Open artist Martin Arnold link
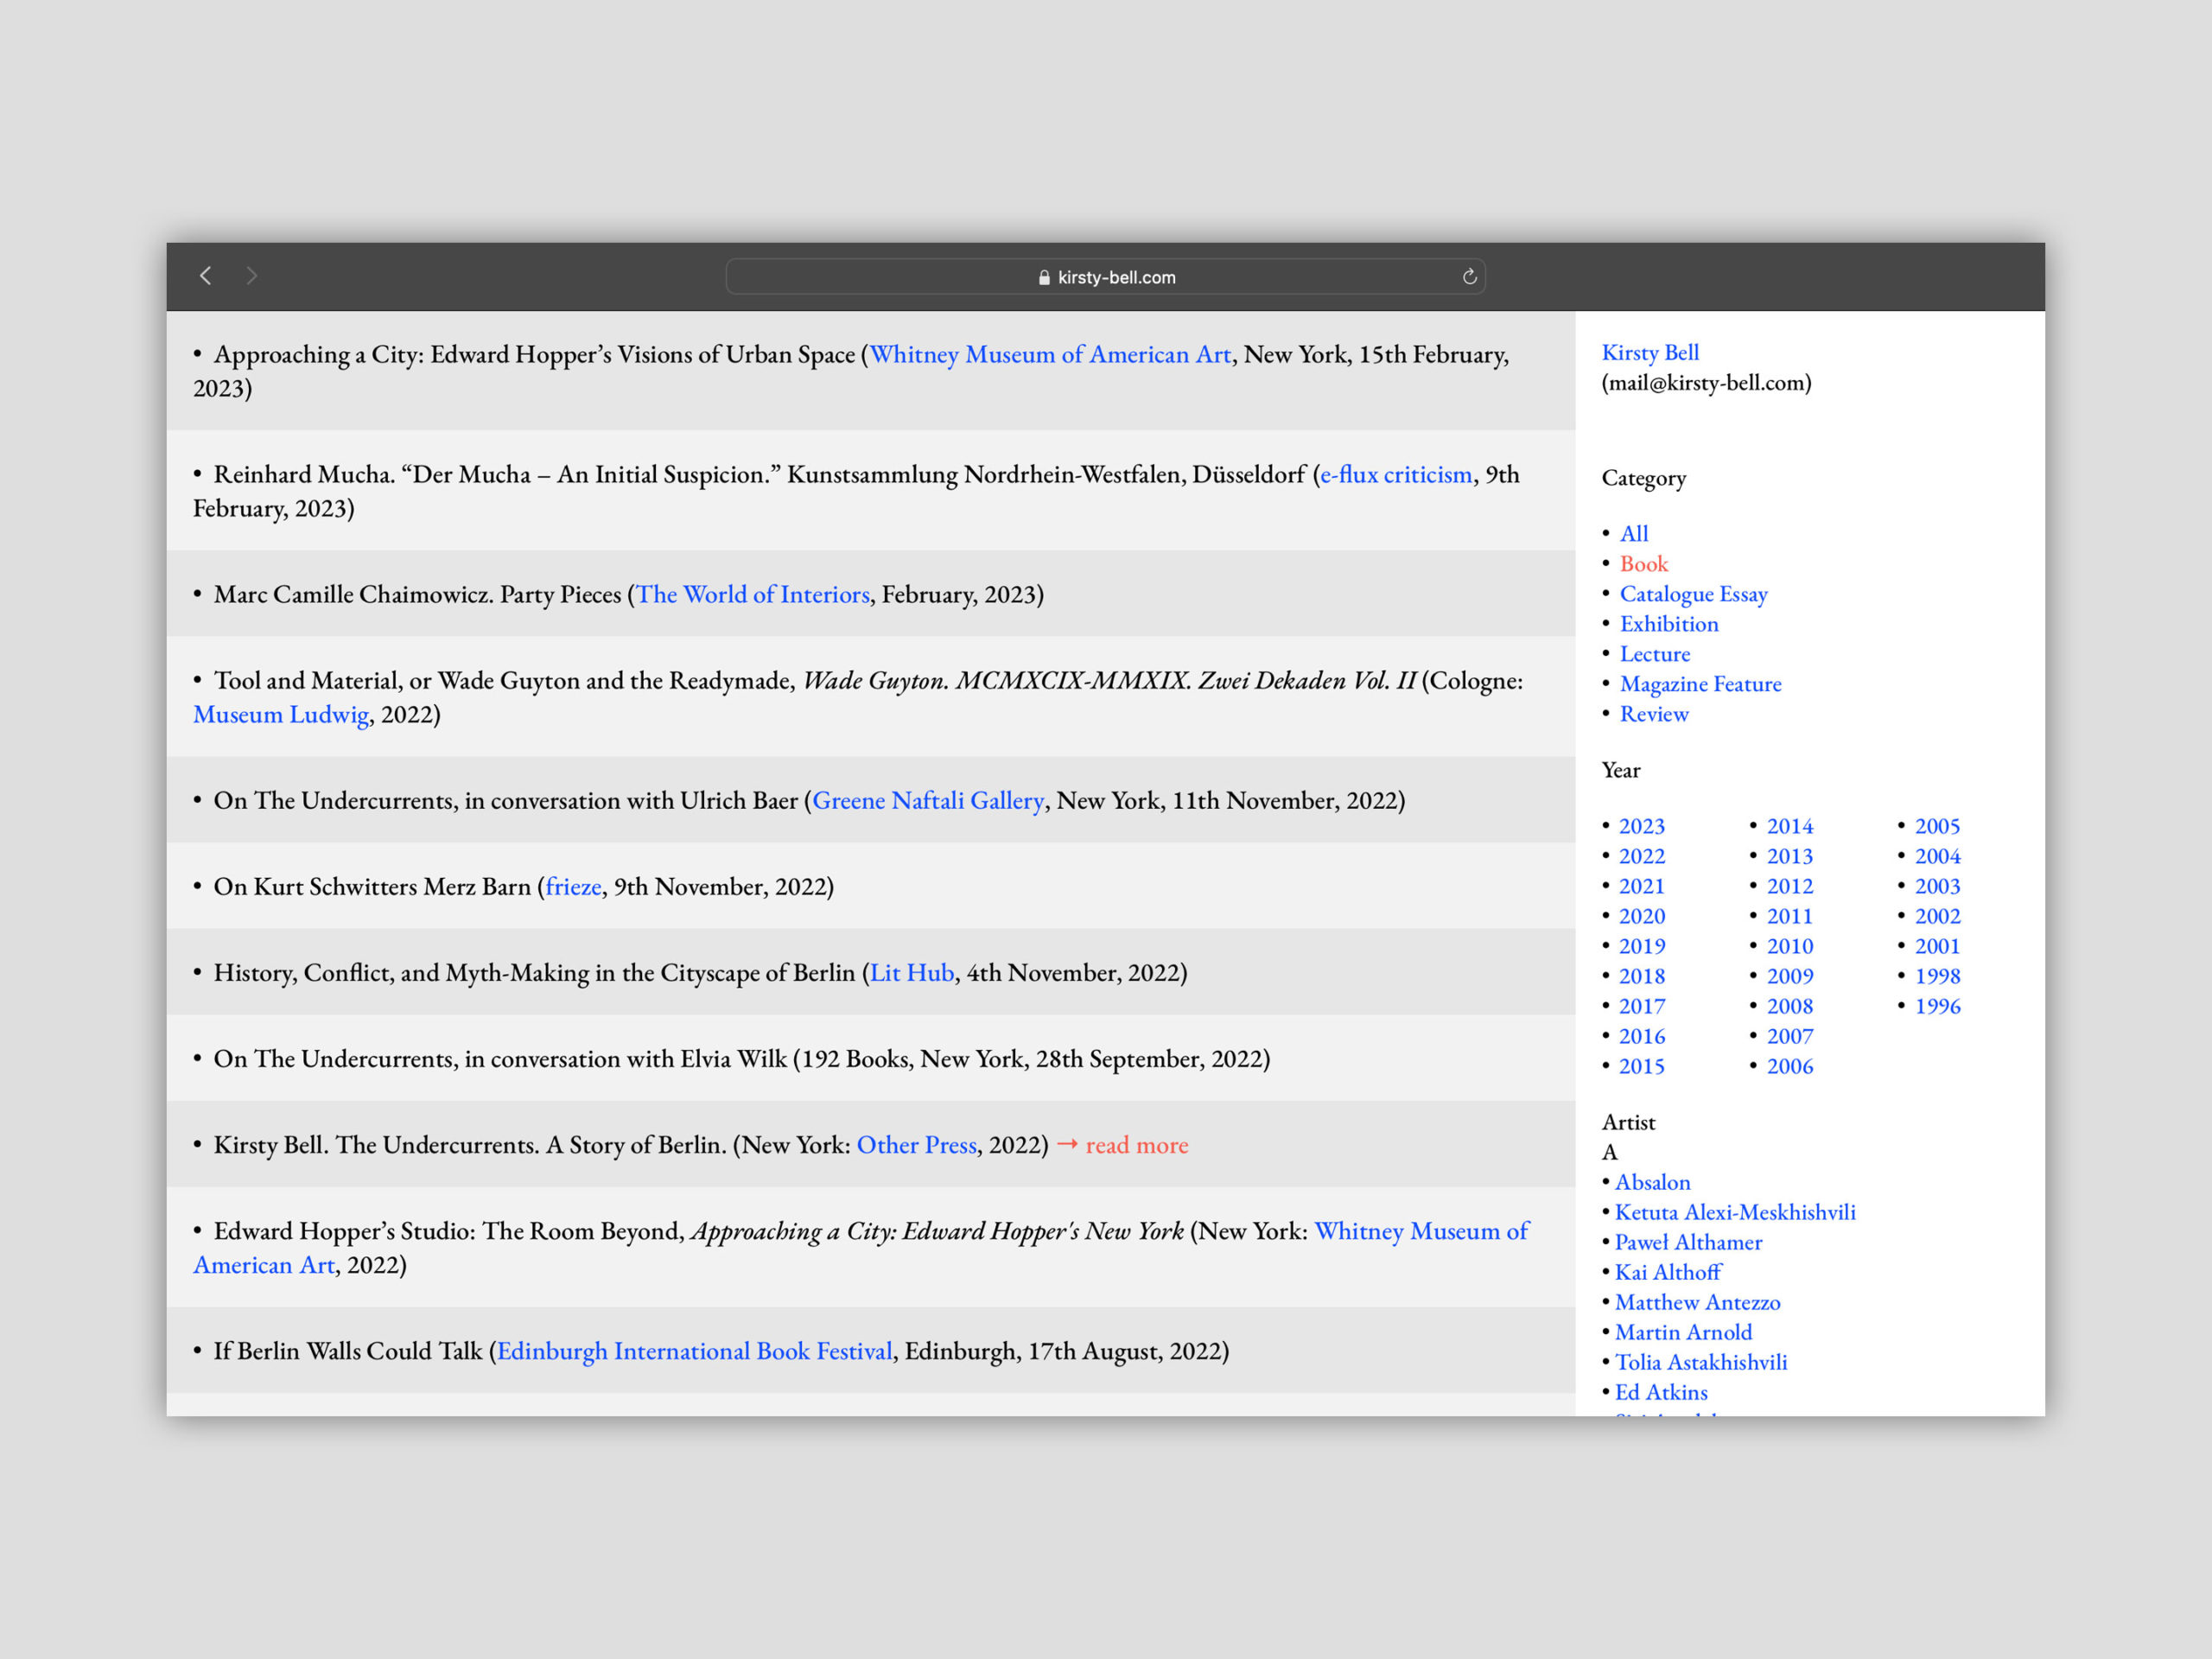Image resolution: width=2212 pixels, height=1659 pixels. (1683, 1332)
